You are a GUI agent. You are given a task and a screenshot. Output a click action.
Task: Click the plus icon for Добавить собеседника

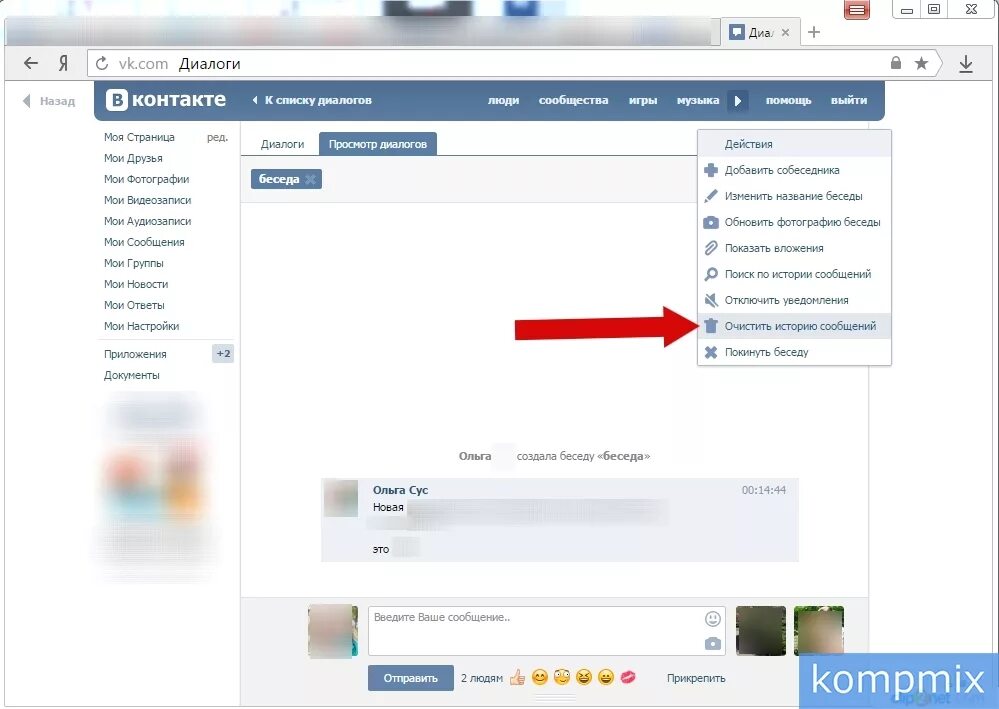coord(711,170)
